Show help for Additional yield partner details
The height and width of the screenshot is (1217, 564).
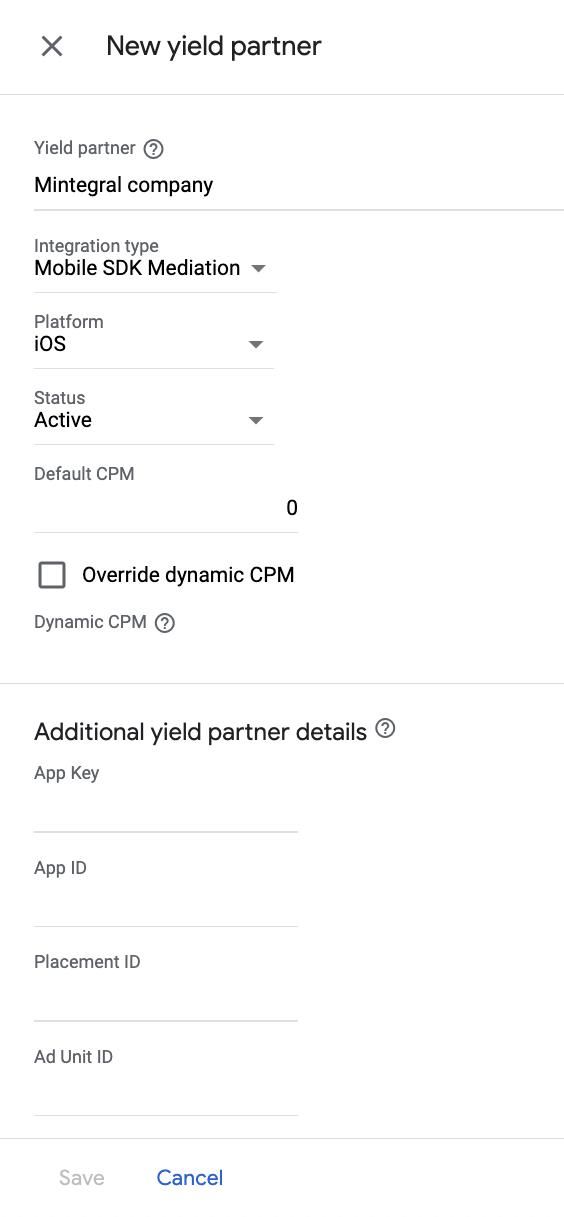(385, 729)
